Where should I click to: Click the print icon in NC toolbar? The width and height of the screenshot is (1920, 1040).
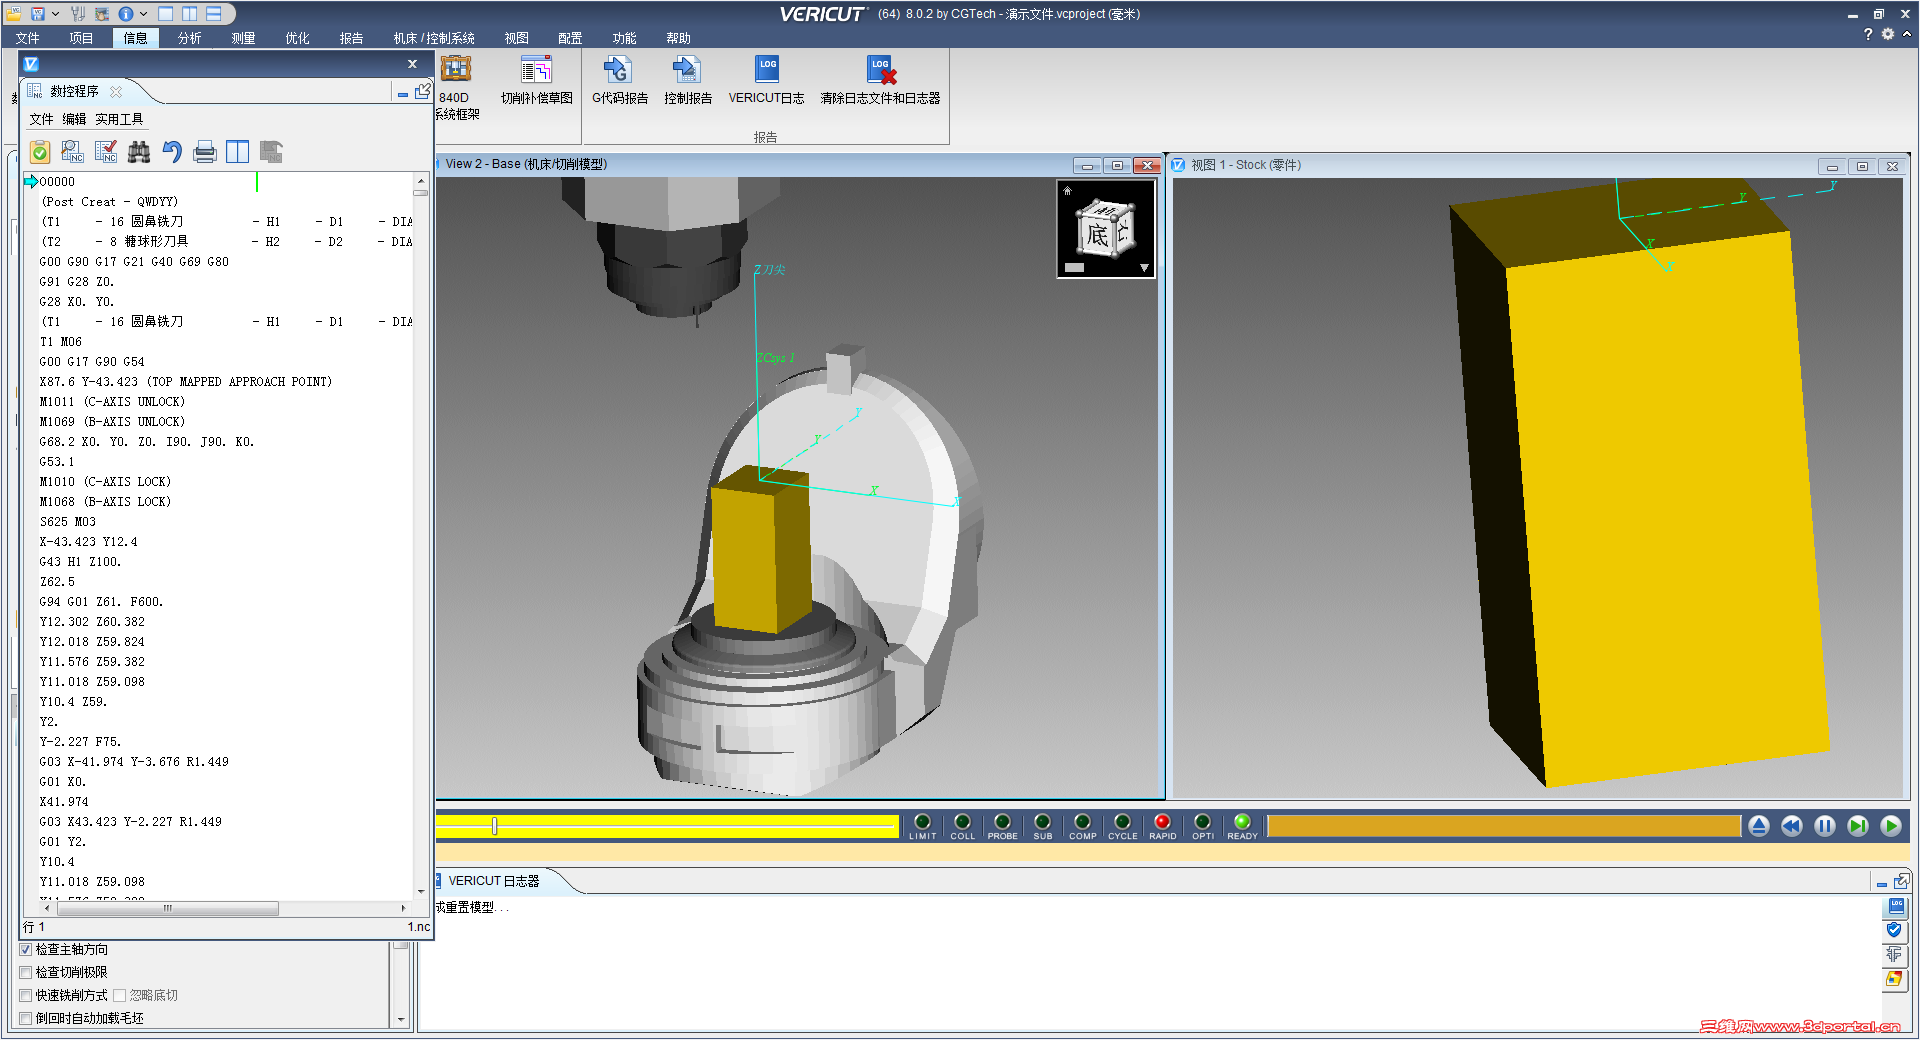tap(205, 152)
